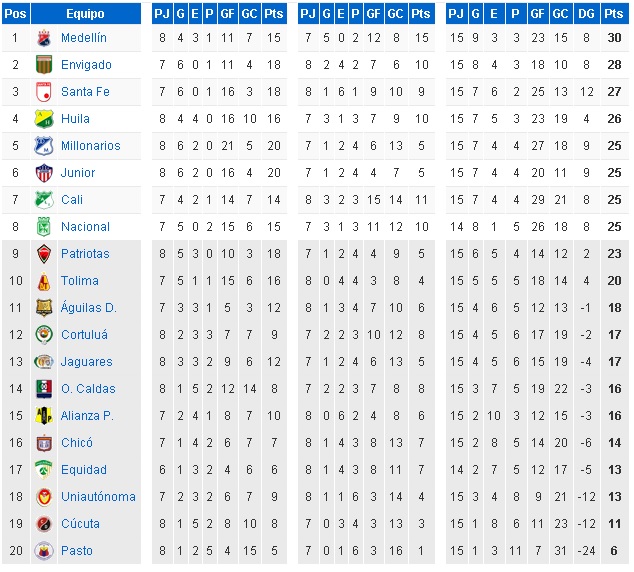This screenshot has height=572, width=634.
Task: Click the Patriotas team crest icon
Action: click(44, 254)
